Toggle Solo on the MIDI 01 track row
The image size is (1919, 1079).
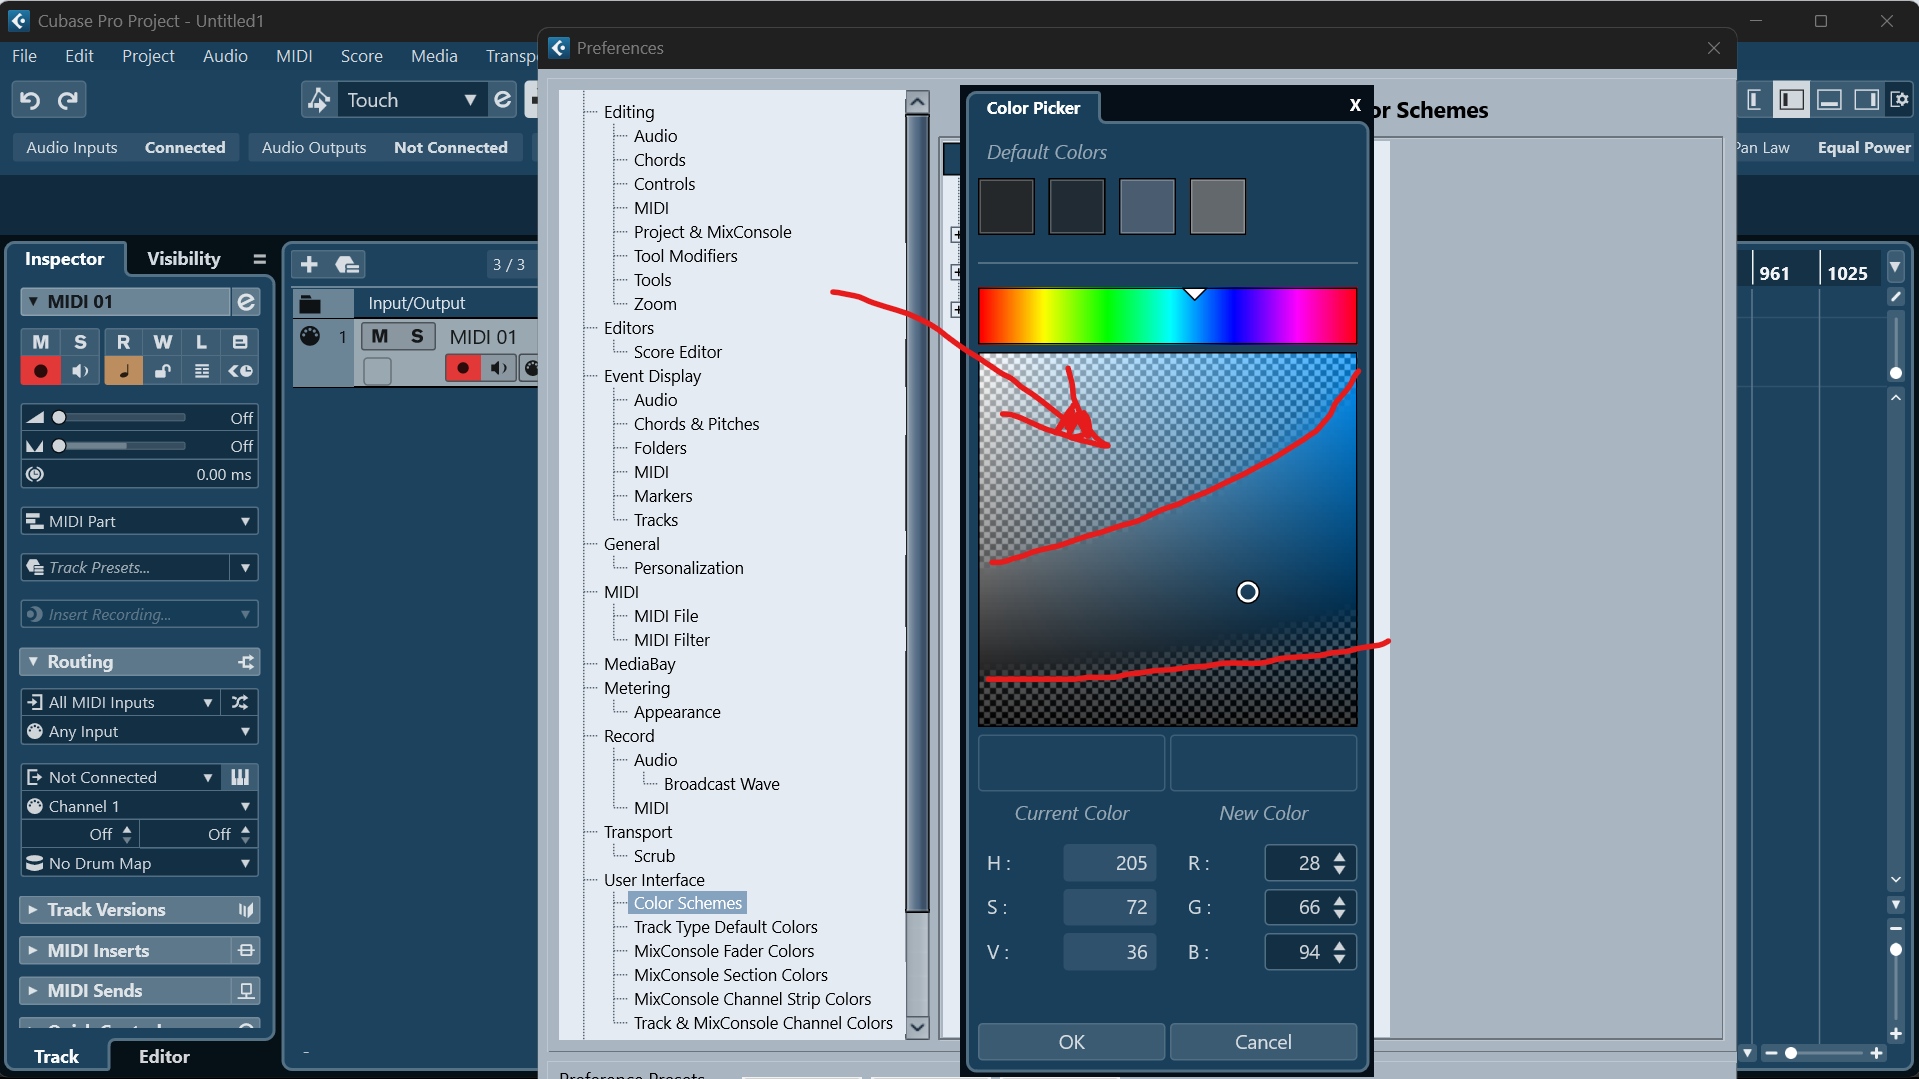417,337
